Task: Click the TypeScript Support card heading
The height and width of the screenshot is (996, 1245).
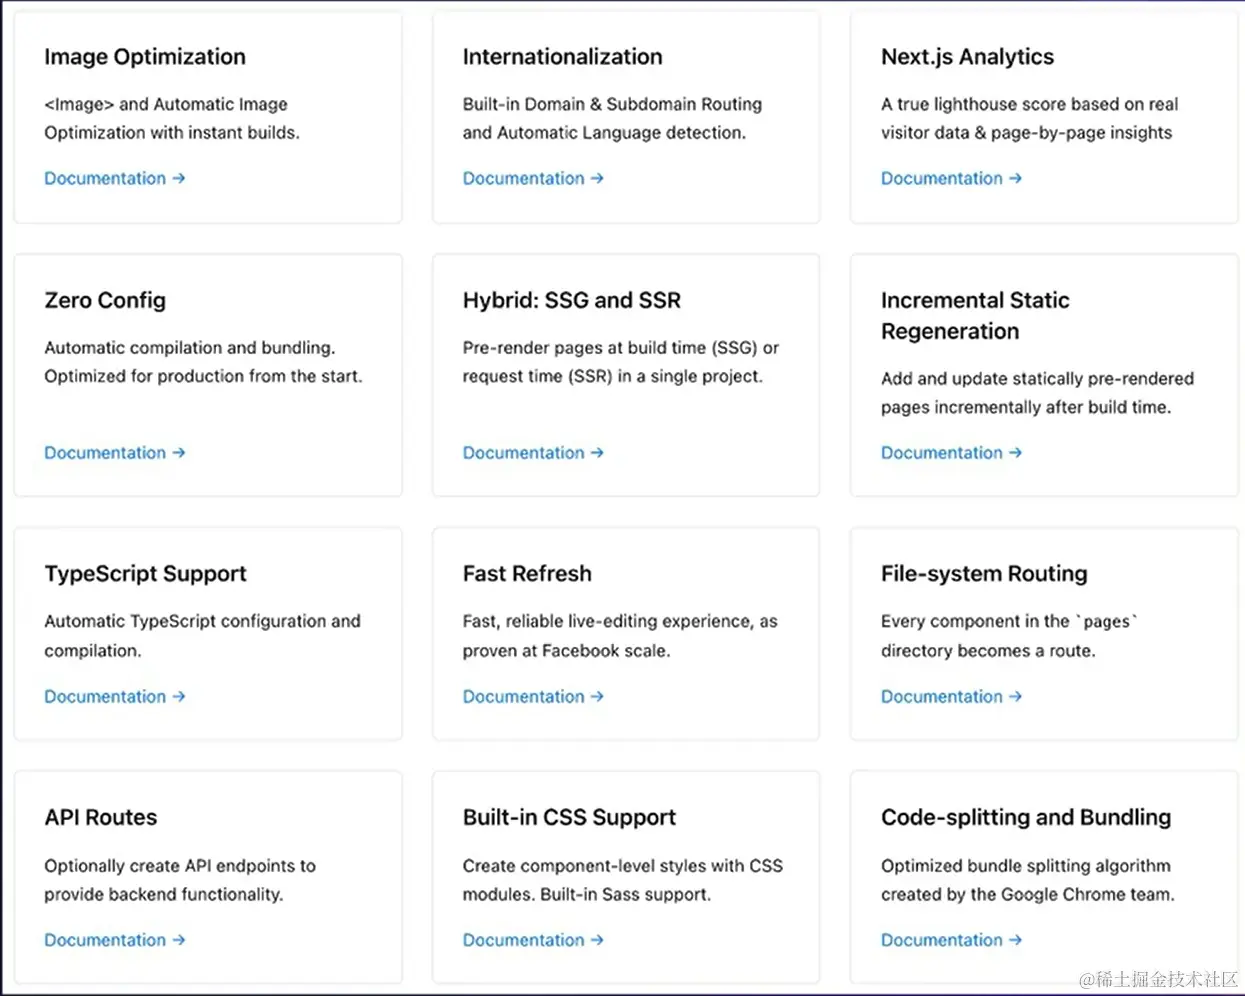Action: click(145, 574)
